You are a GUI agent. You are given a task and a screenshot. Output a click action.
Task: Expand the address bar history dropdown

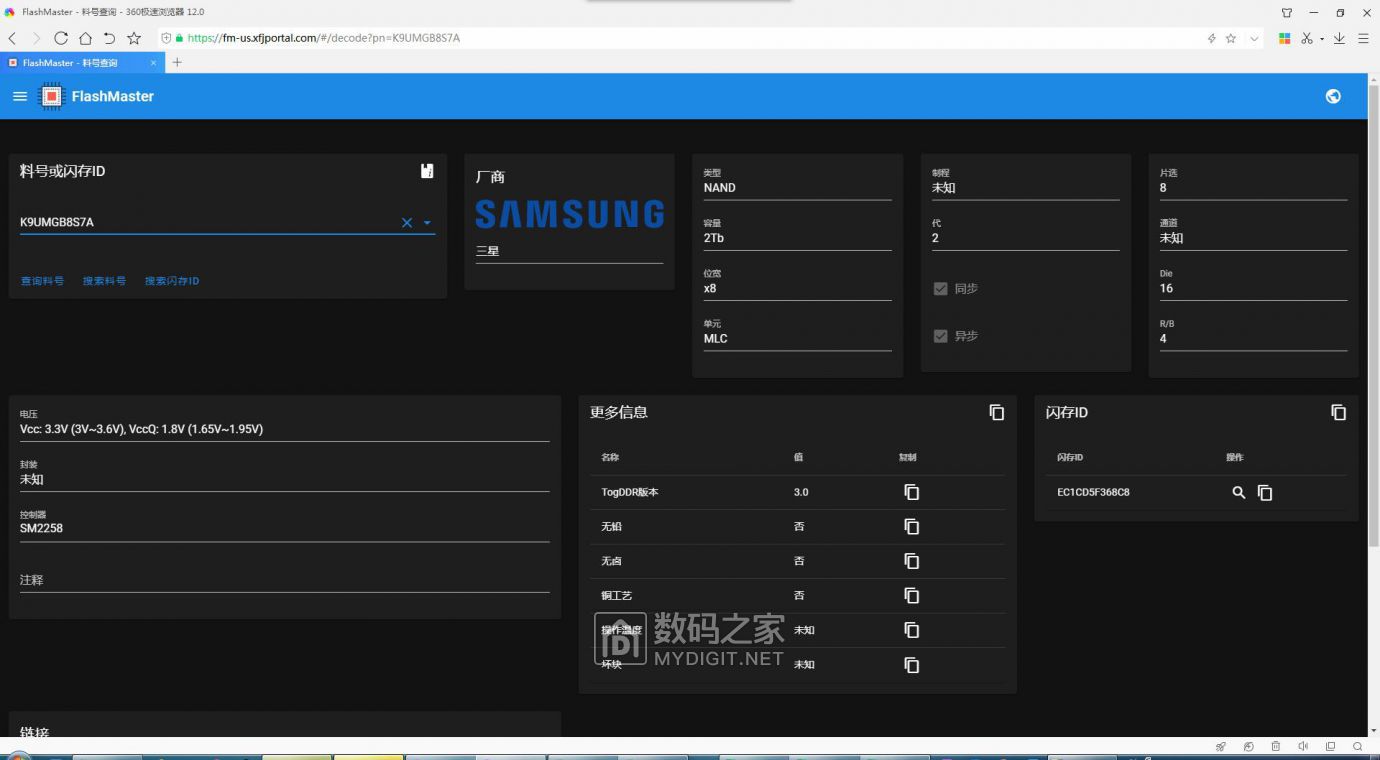tap(1254, 38)
